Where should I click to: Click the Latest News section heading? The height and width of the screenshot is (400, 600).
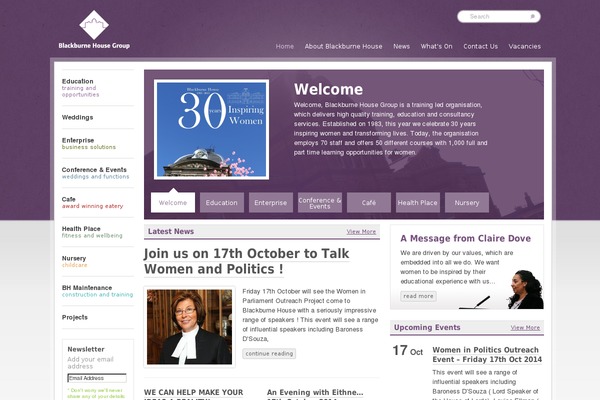pyautogui.click(x=171, y=231)
